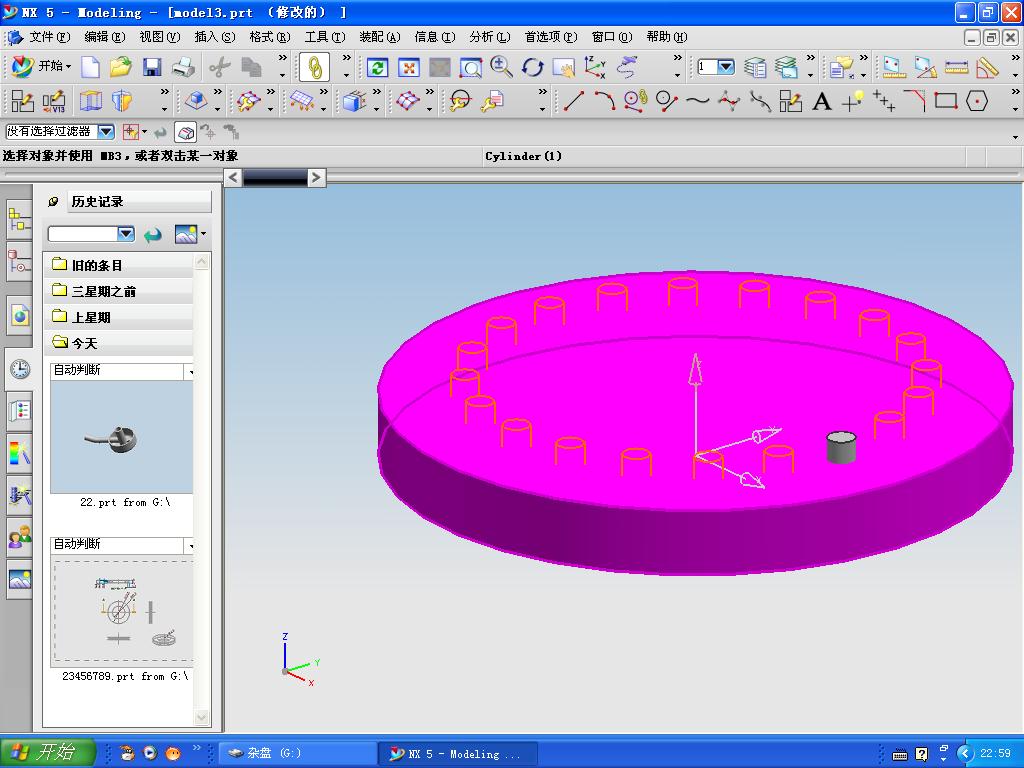Open the 开始 application start dropdown
This screenshot has height=768, width=1024.
[42, 66]
